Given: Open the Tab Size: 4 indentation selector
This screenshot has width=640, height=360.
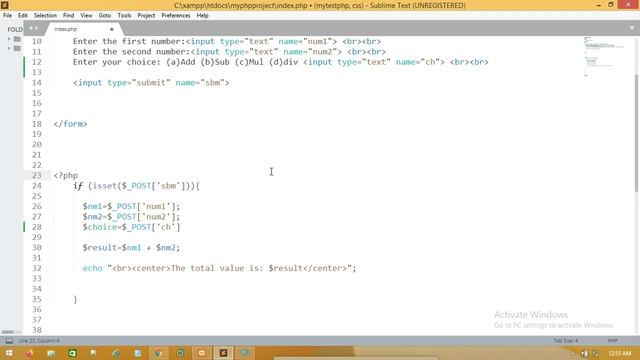Looking at the screenshot, I should pyautogui.click(x=565, y=341).
